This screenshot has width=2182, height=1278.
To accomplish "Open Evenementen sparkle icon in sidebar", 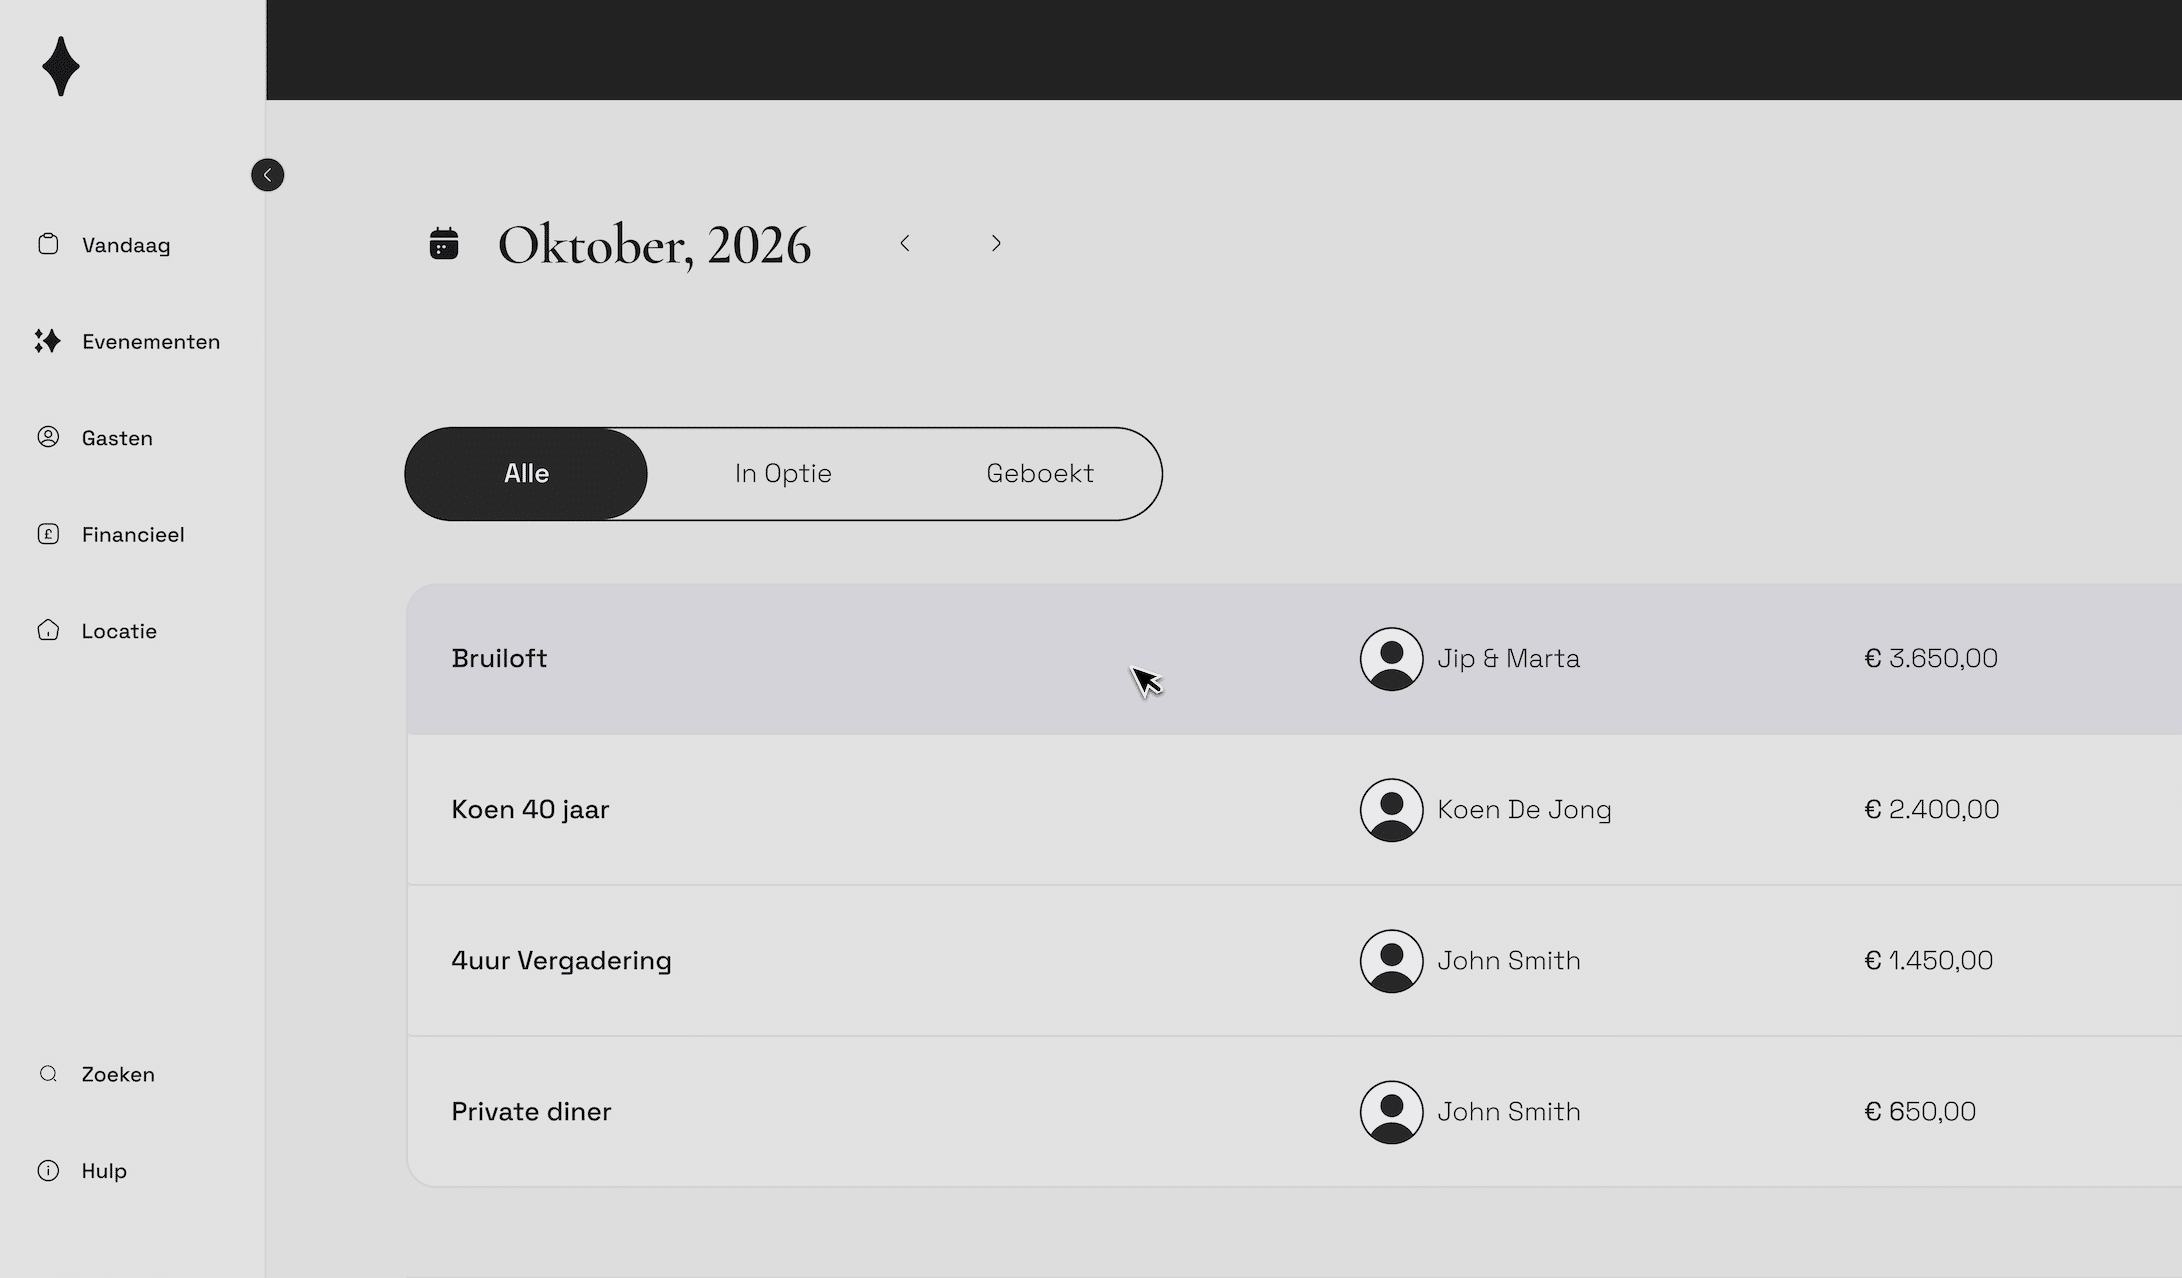I will 47,341.
